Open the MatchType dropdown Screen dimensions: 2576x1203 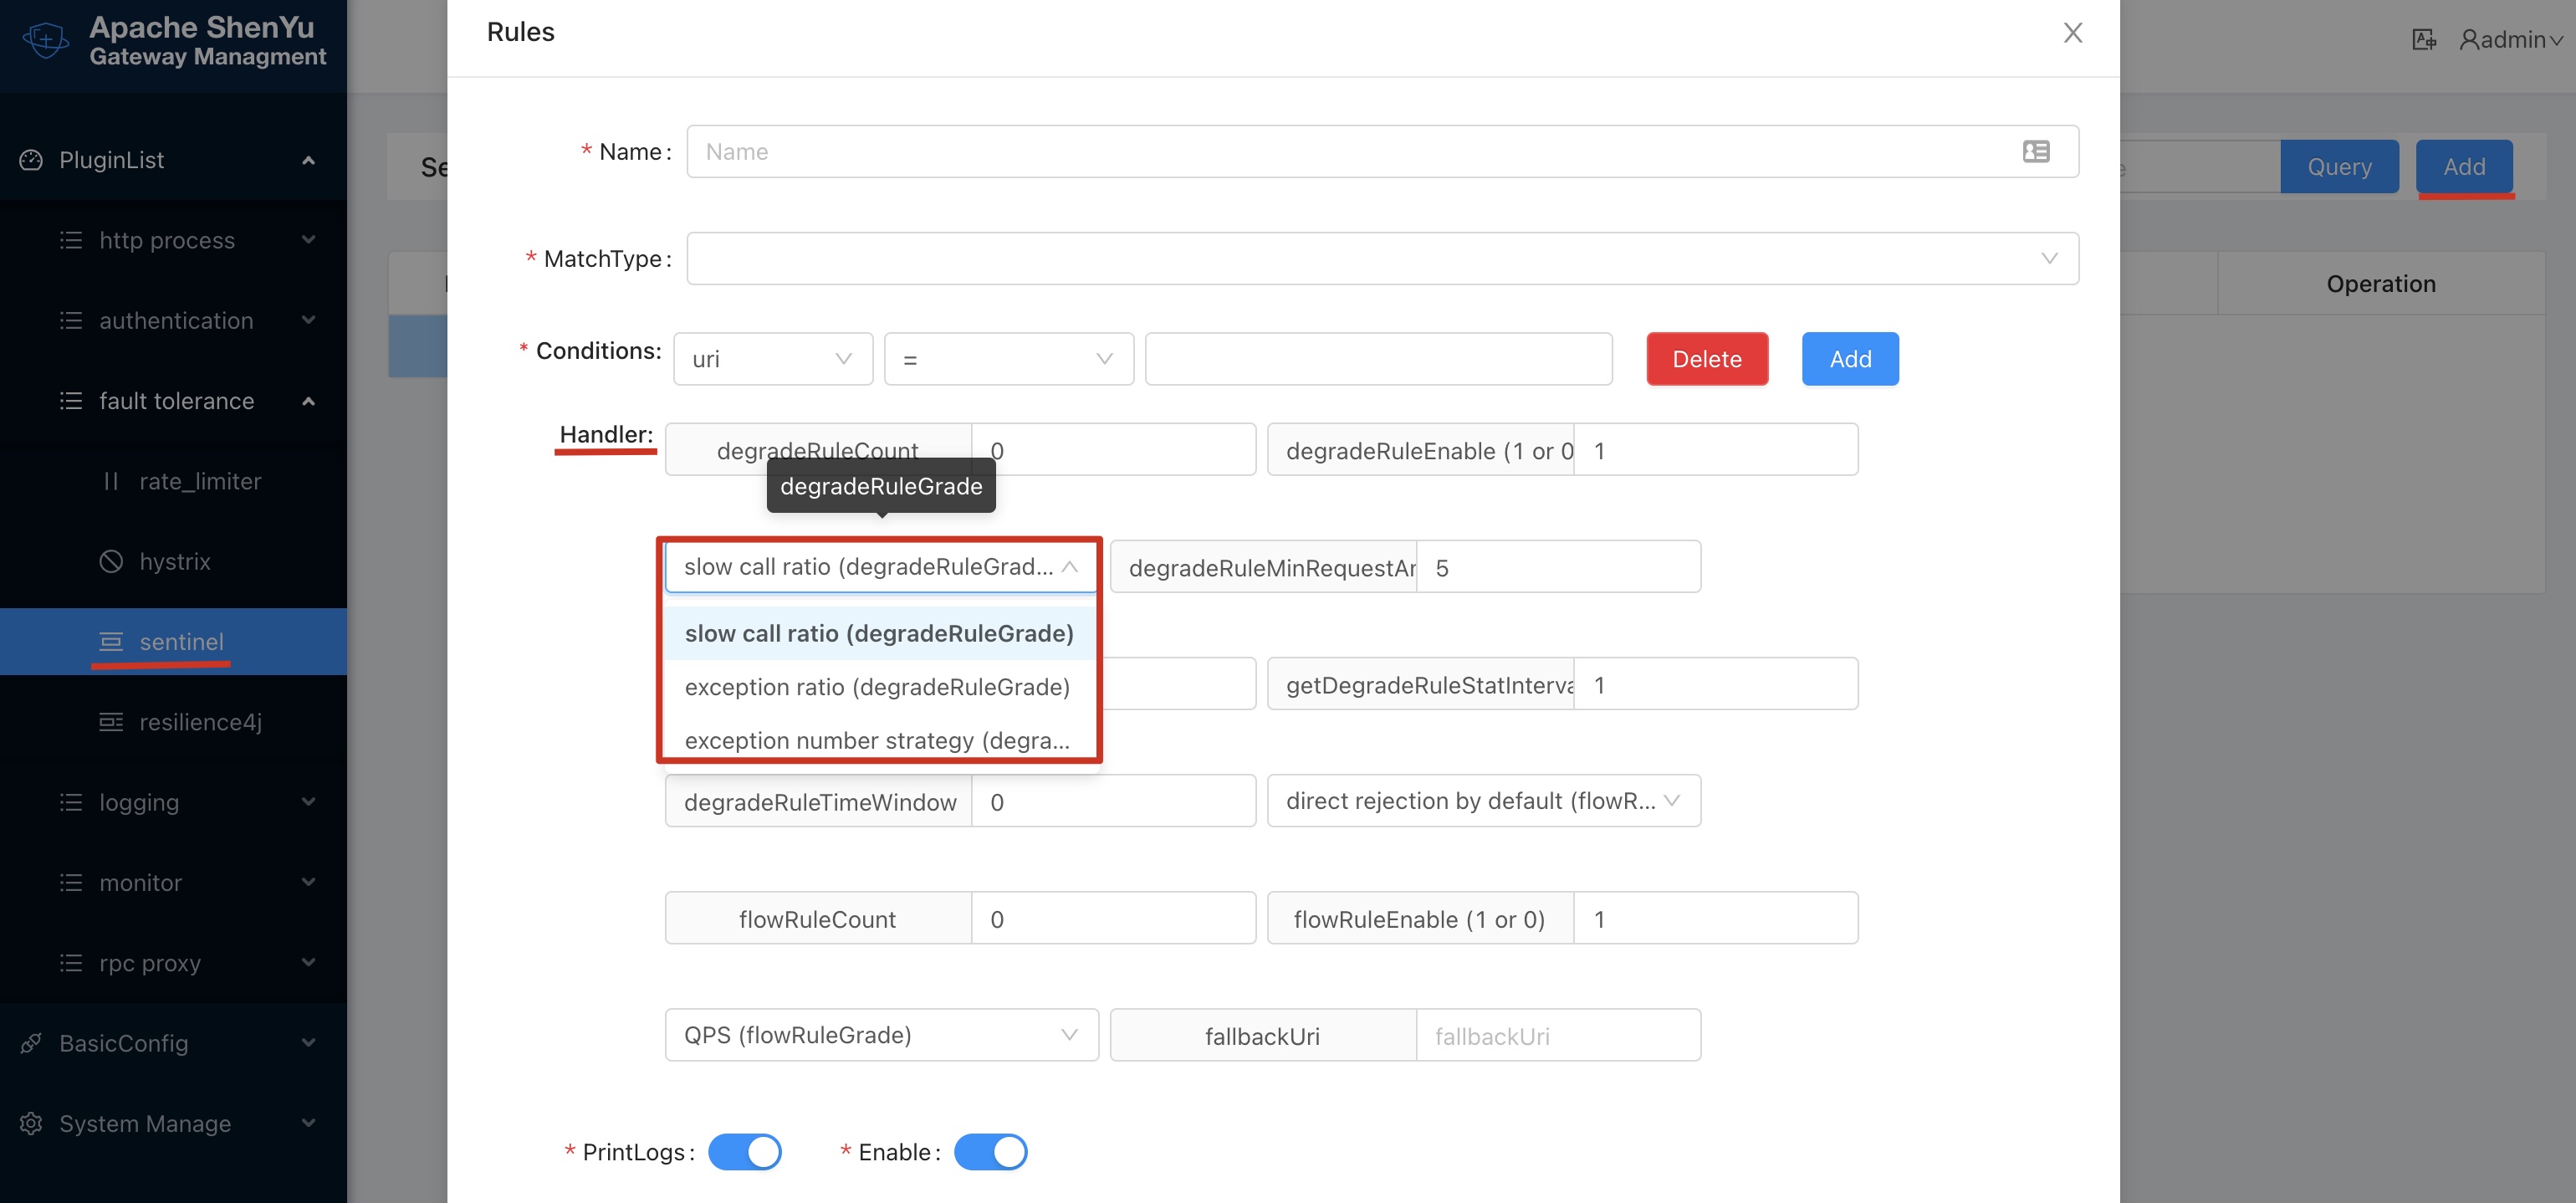1383,258
